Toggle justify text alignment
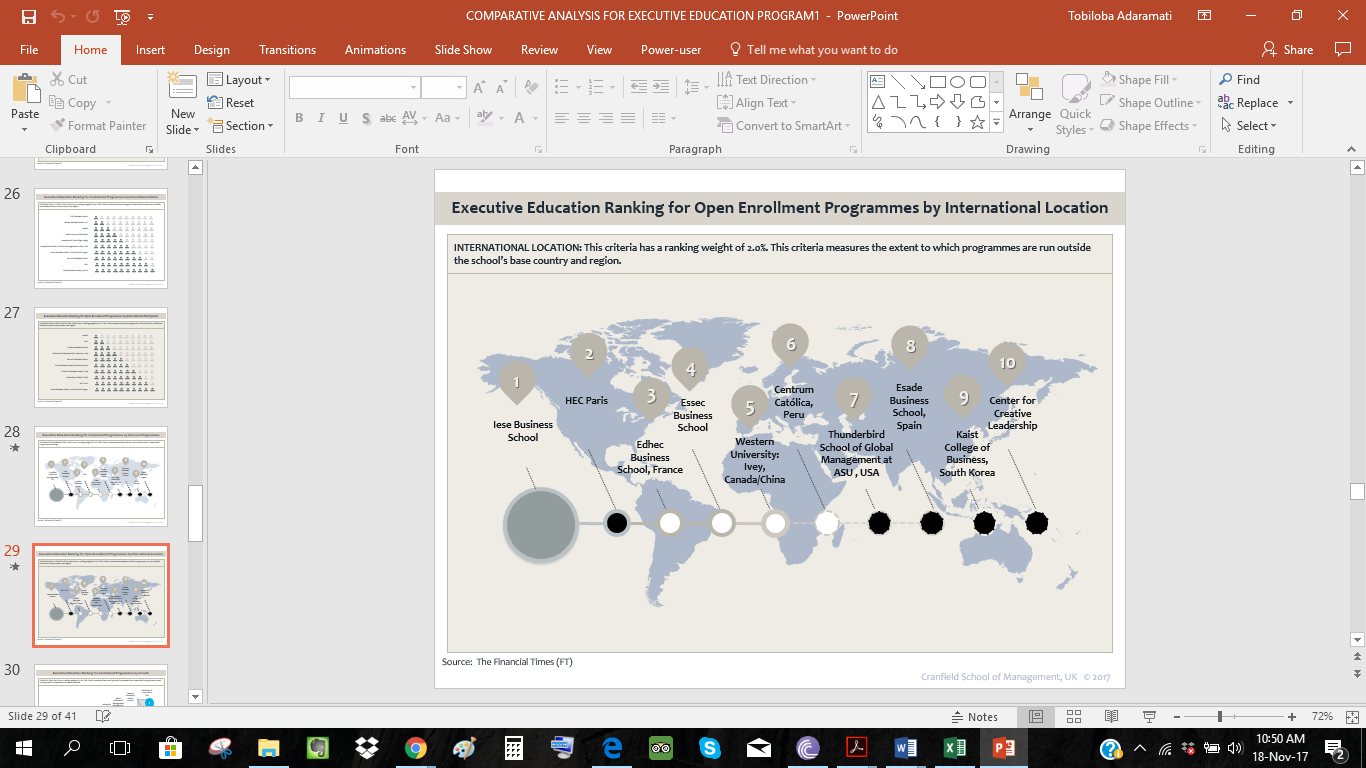Image resolution: width=1366 pixels, height=768 pixels. 628,118
